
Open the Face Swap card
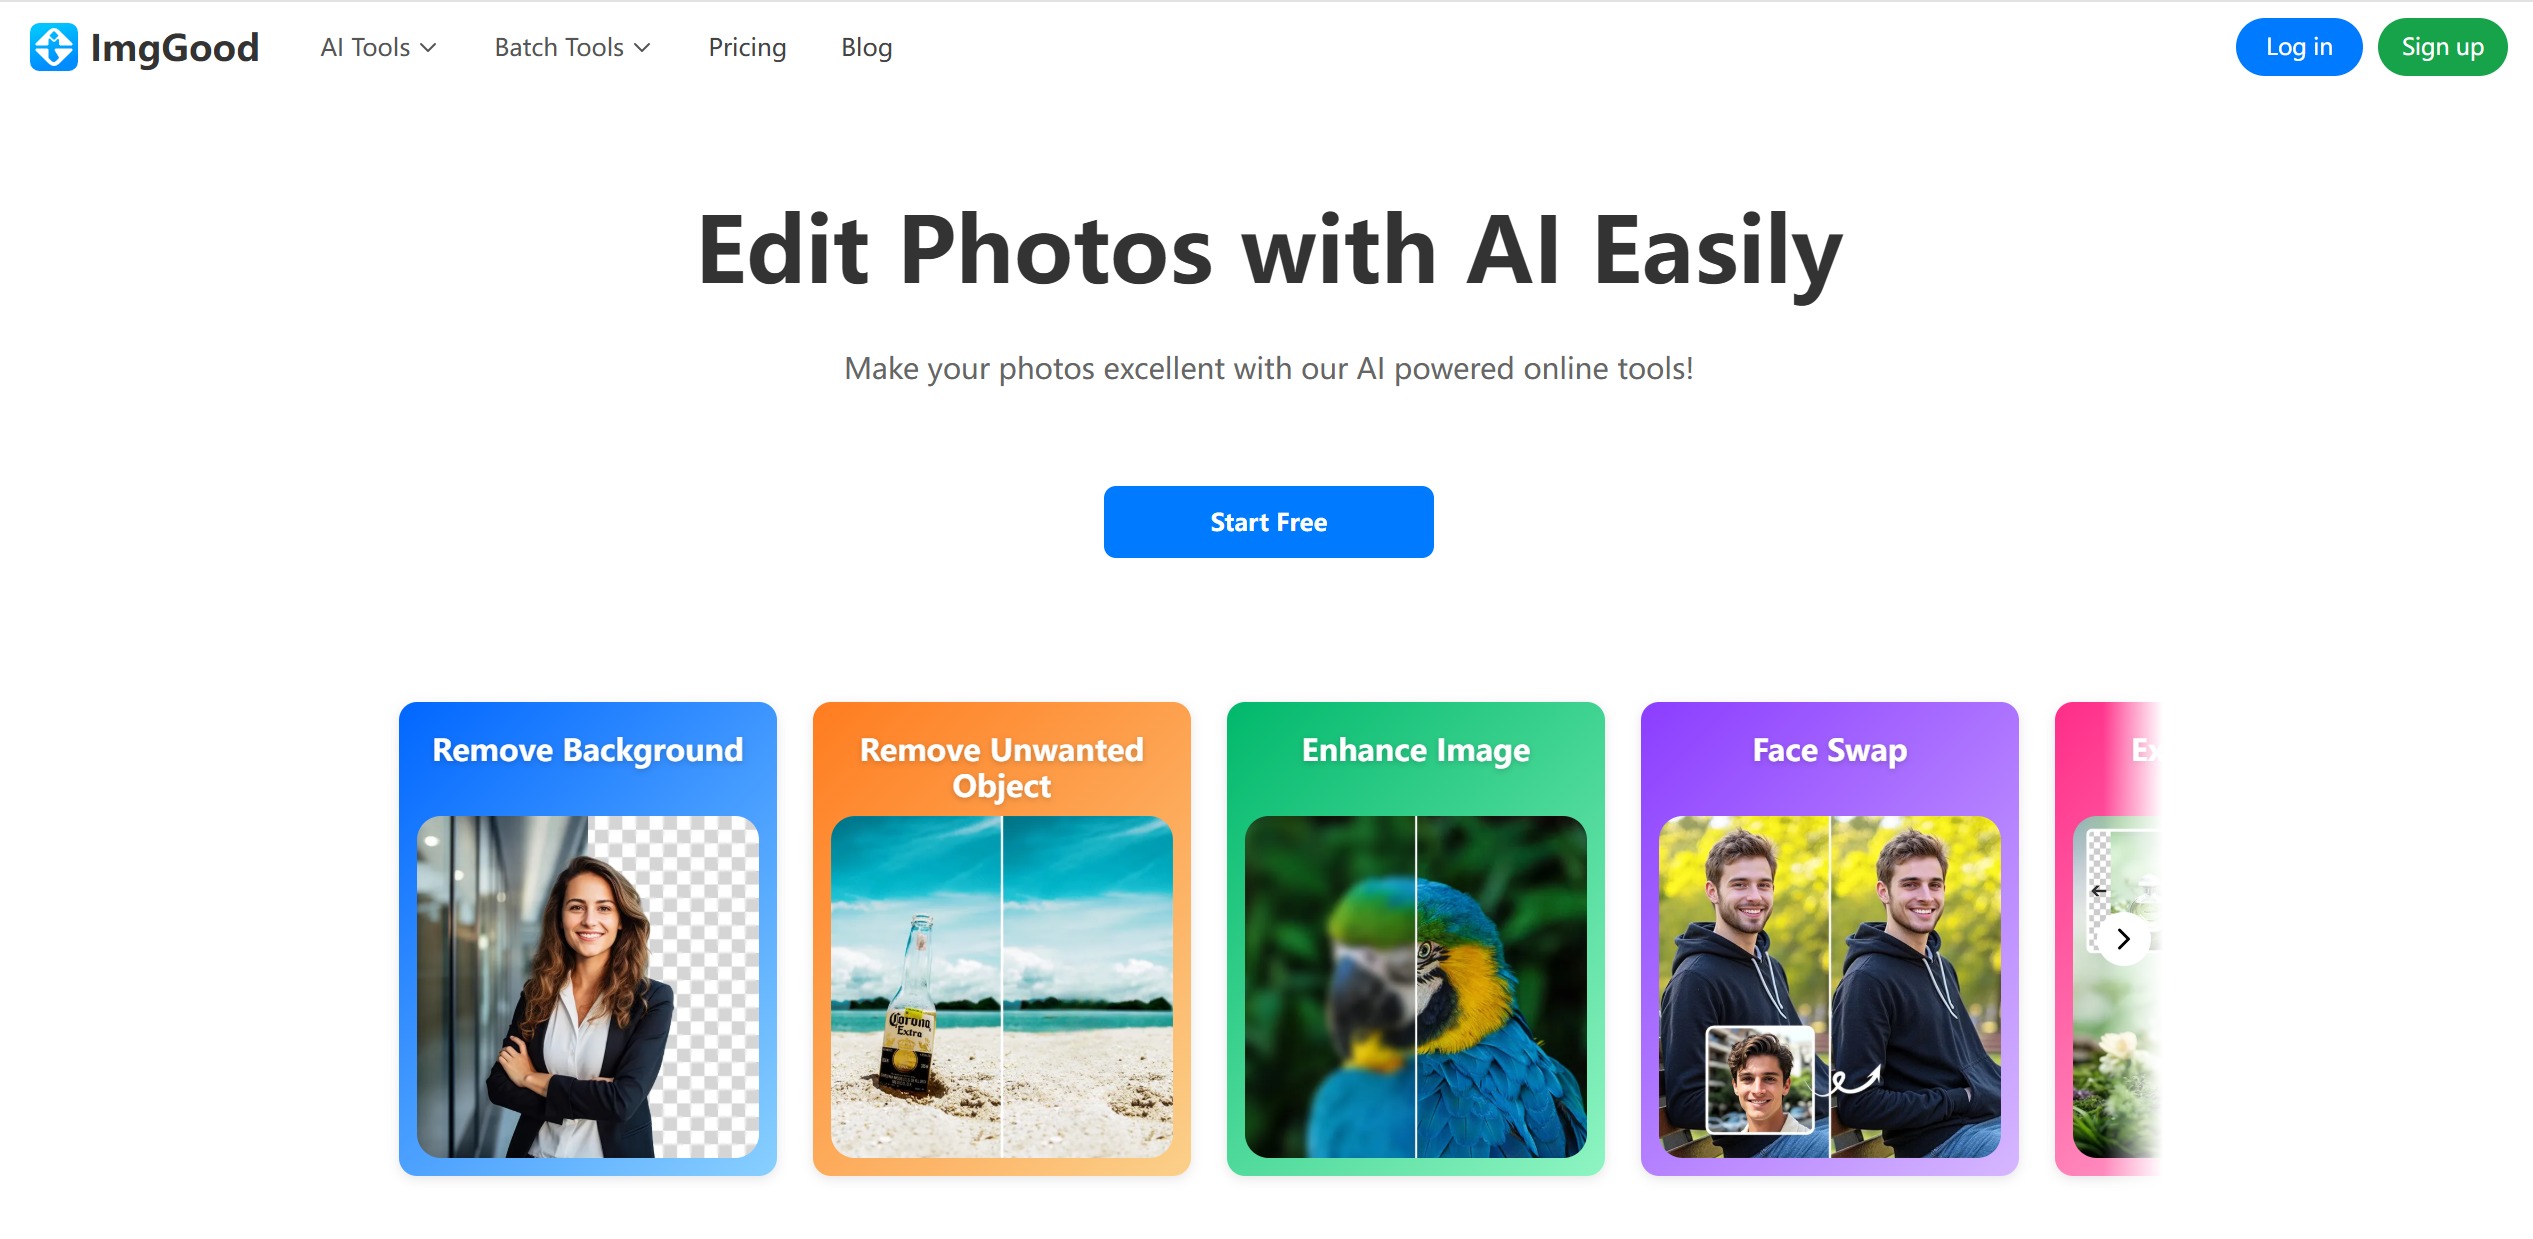pyautogui.click(x=1830, y=938)
